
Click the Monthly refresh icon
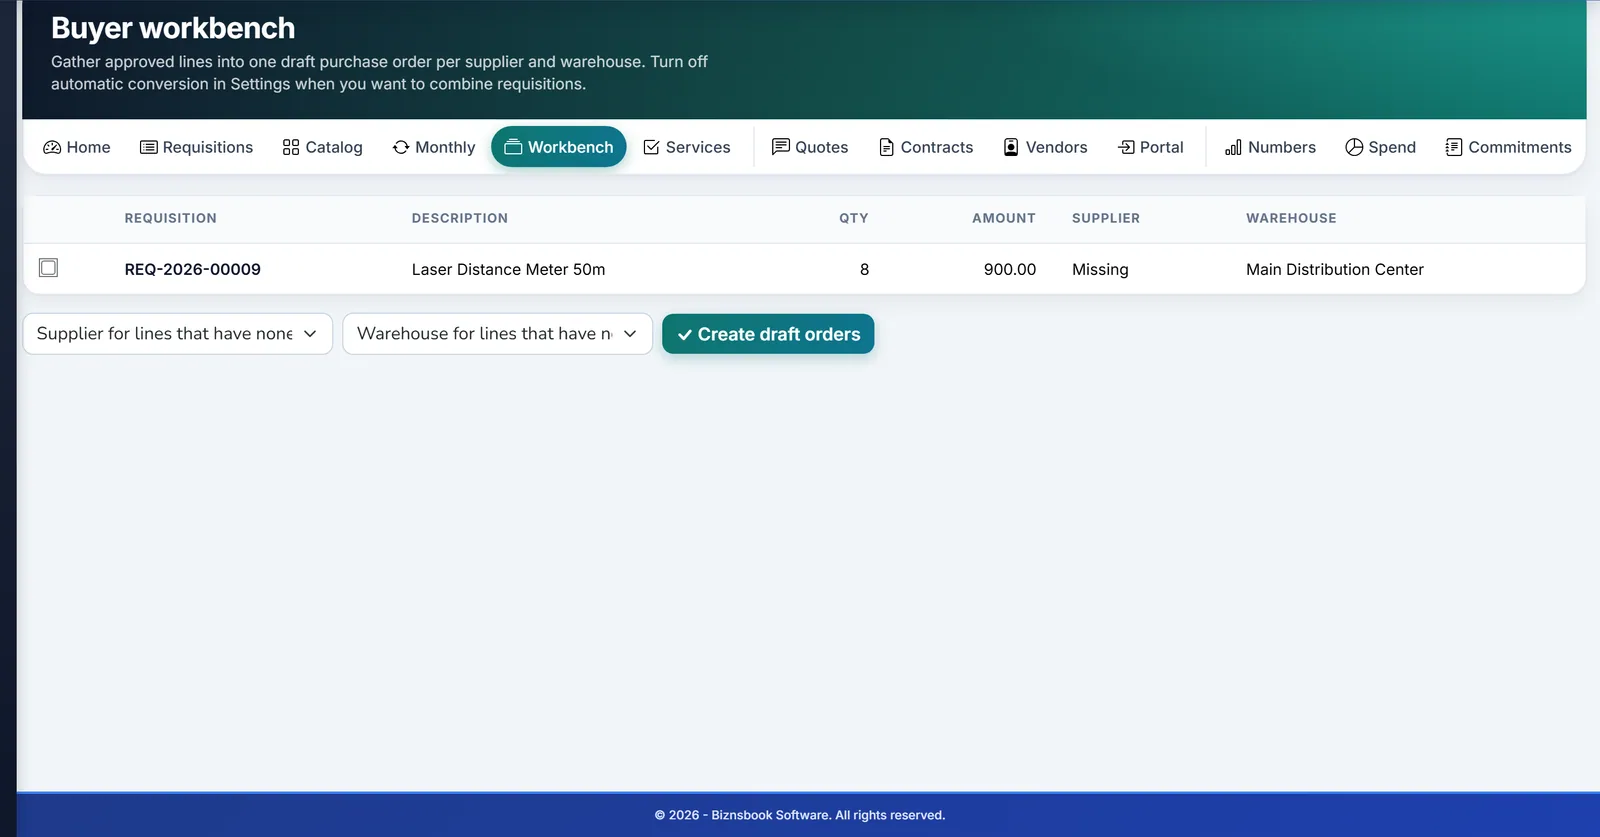coord(401,147)
